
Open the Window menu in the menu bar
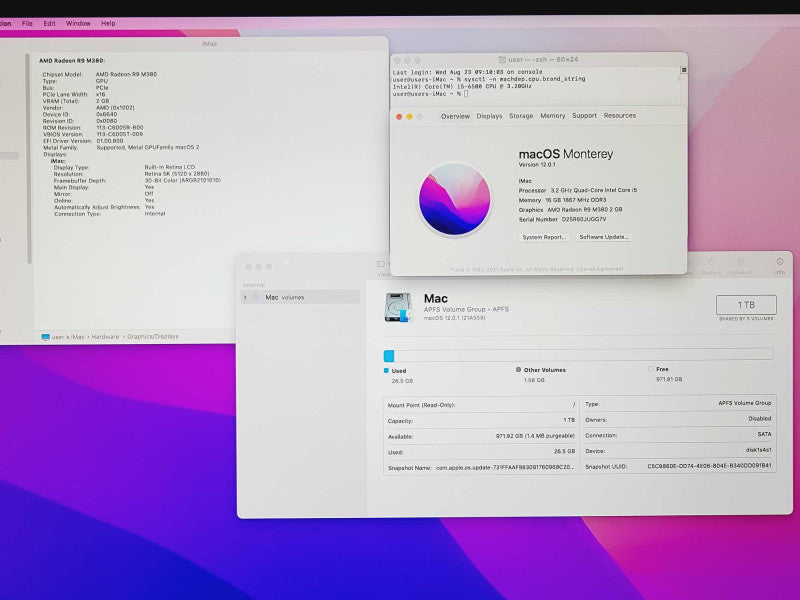(78, 23)
